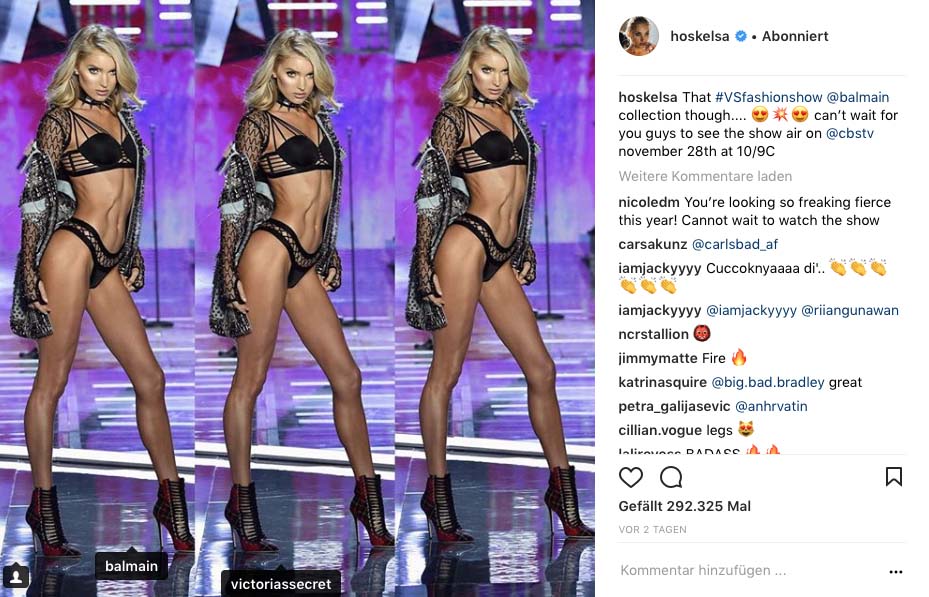
Task: Click the VOR 2 TAGEN timestamp
Action: pyautogui.click(x=652, y=529)
